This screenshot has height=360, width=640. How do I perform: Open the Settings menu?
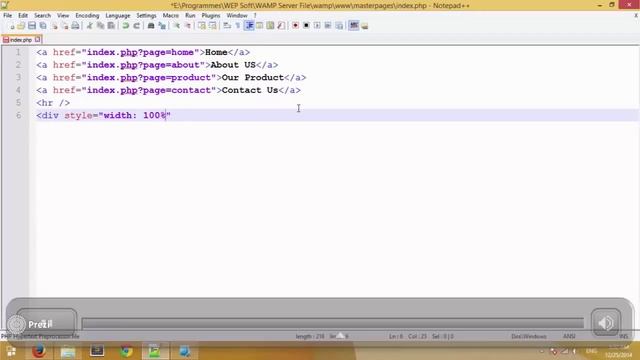pyautogui.click(x=146, y=16)
